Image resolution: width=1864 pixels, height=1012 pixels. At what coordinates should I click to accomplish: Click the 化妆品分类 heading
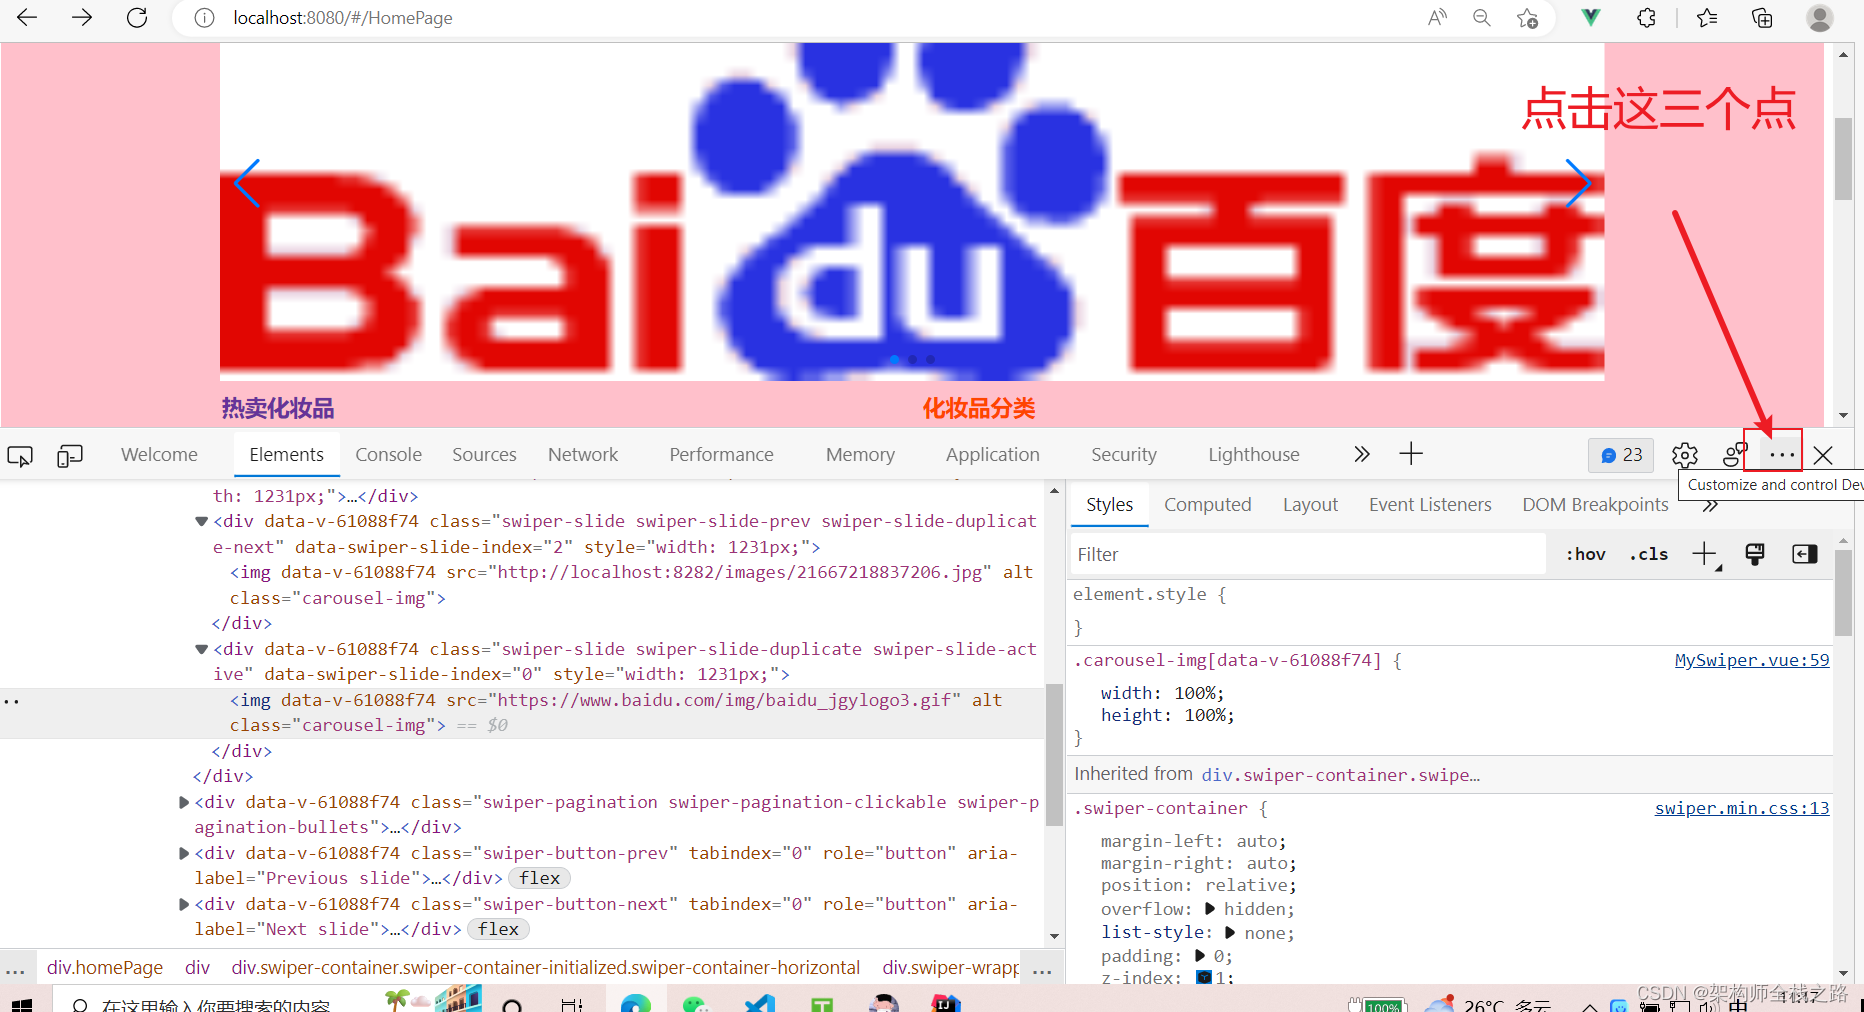[979, 409]
